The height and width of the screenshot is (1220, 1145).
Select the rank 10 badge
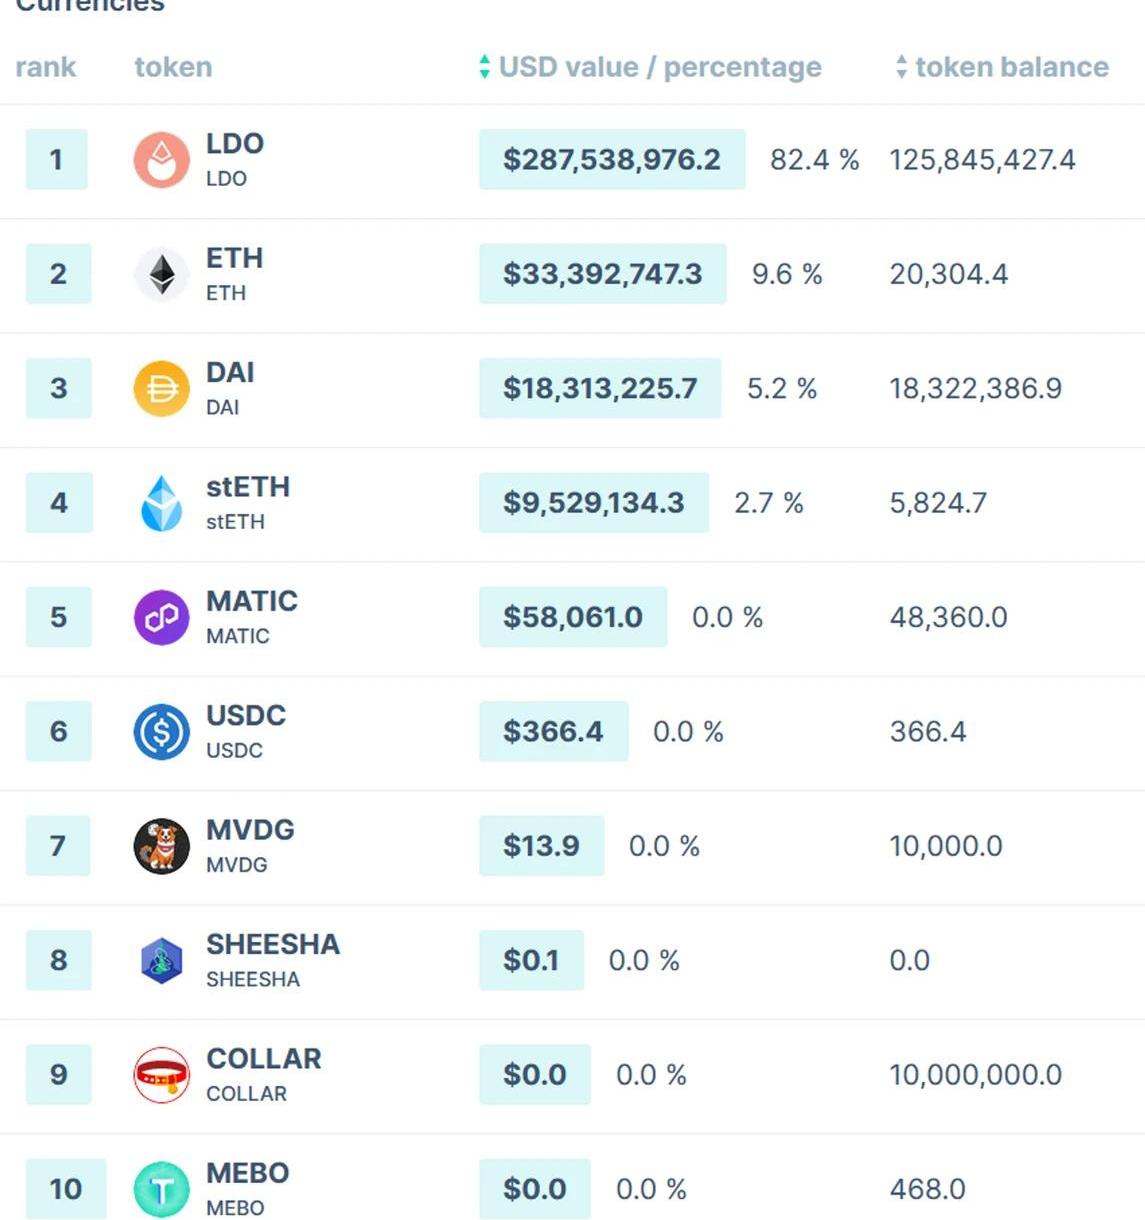[65, 1189]
